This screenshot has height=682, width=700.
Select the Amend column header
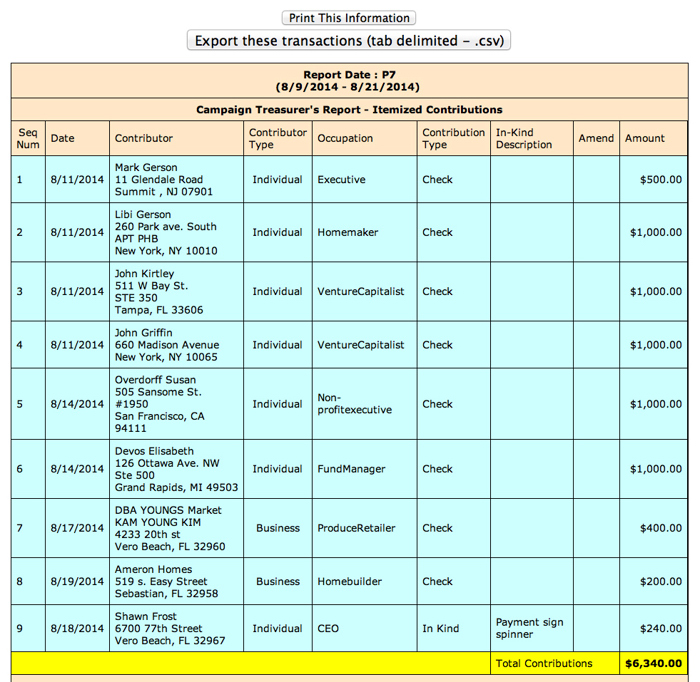(x=596, y=138)
